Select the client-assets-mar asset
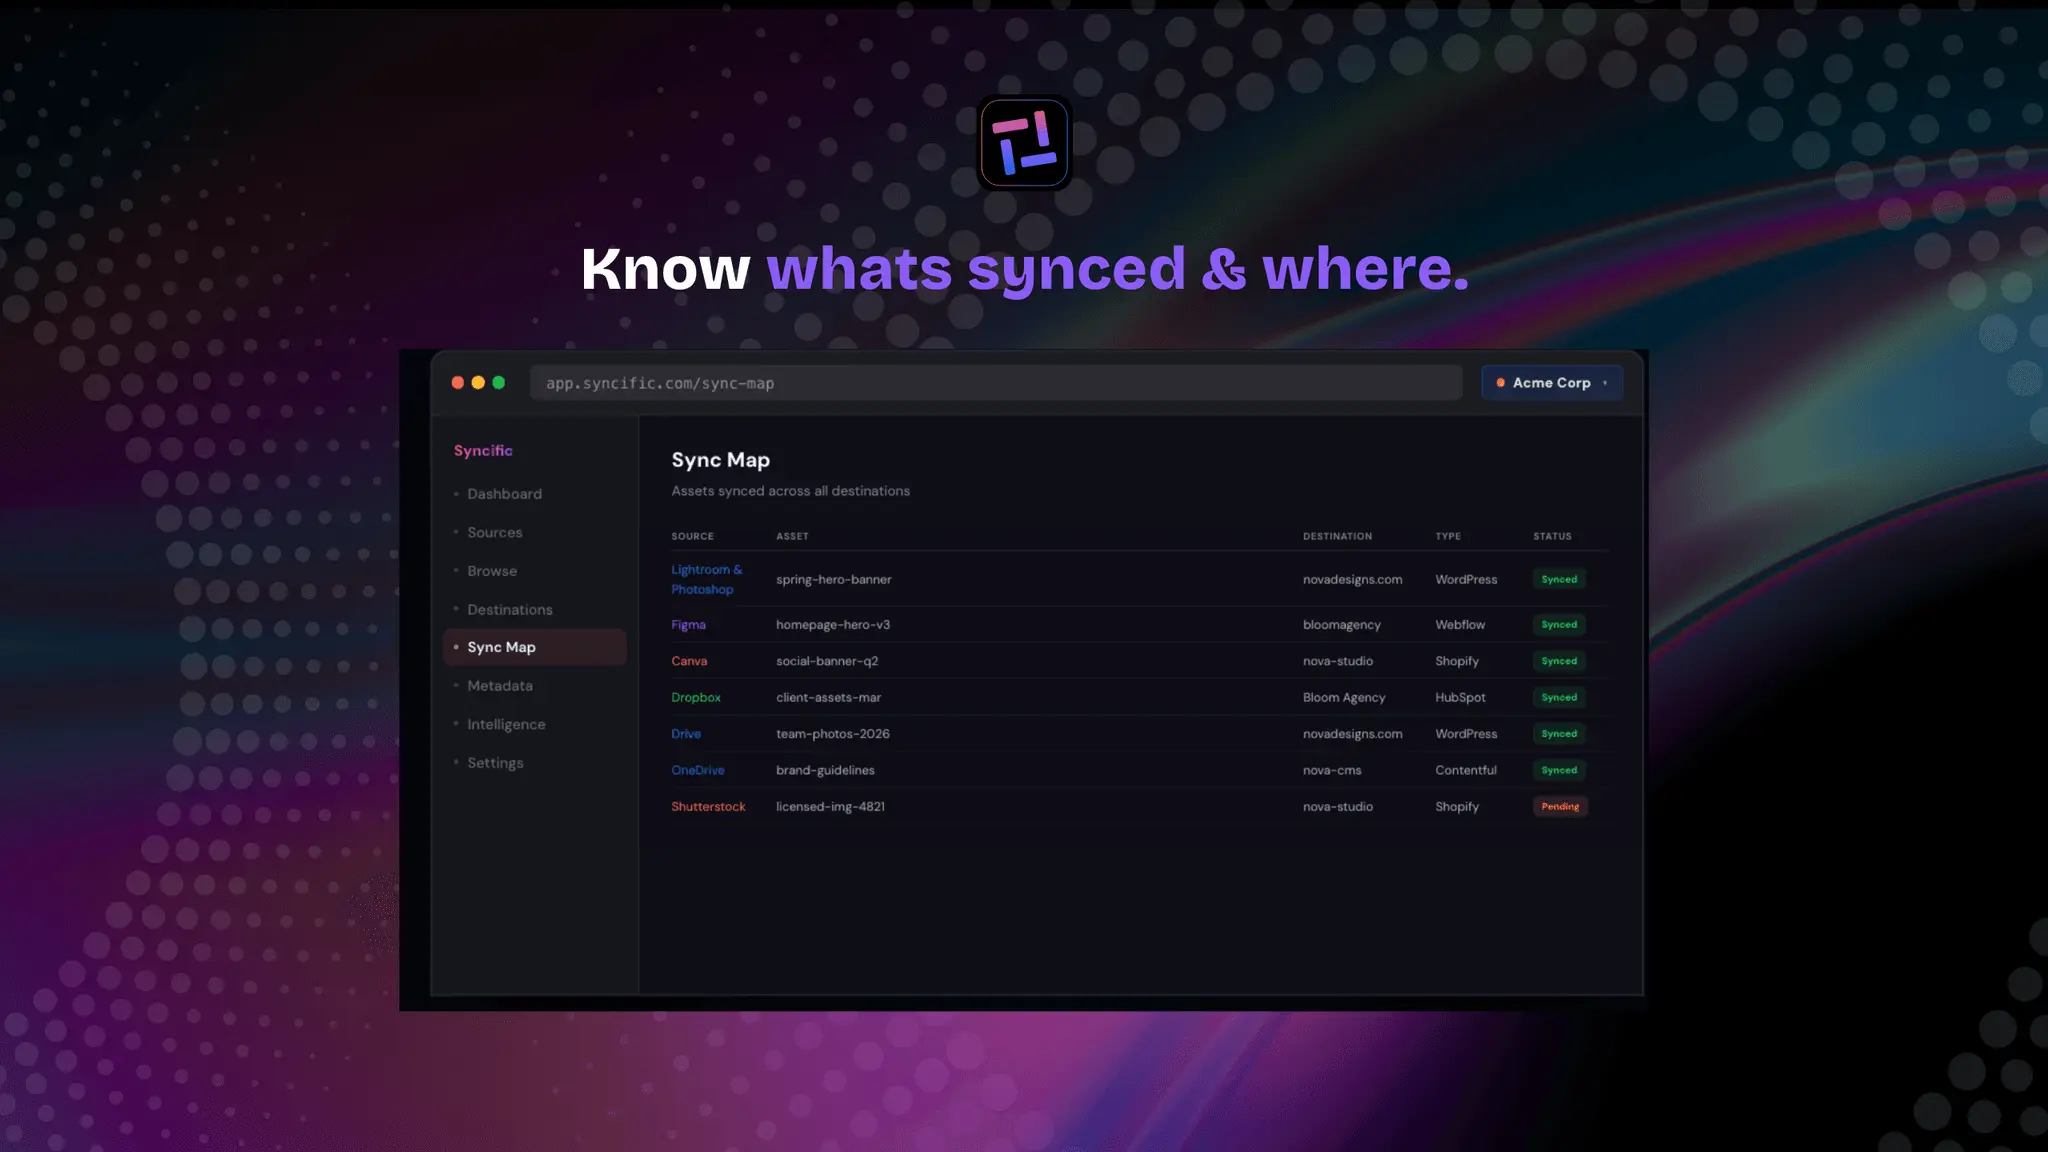Image resolution: width=2048 pixels, height=1152 pixels. (828, 698)
